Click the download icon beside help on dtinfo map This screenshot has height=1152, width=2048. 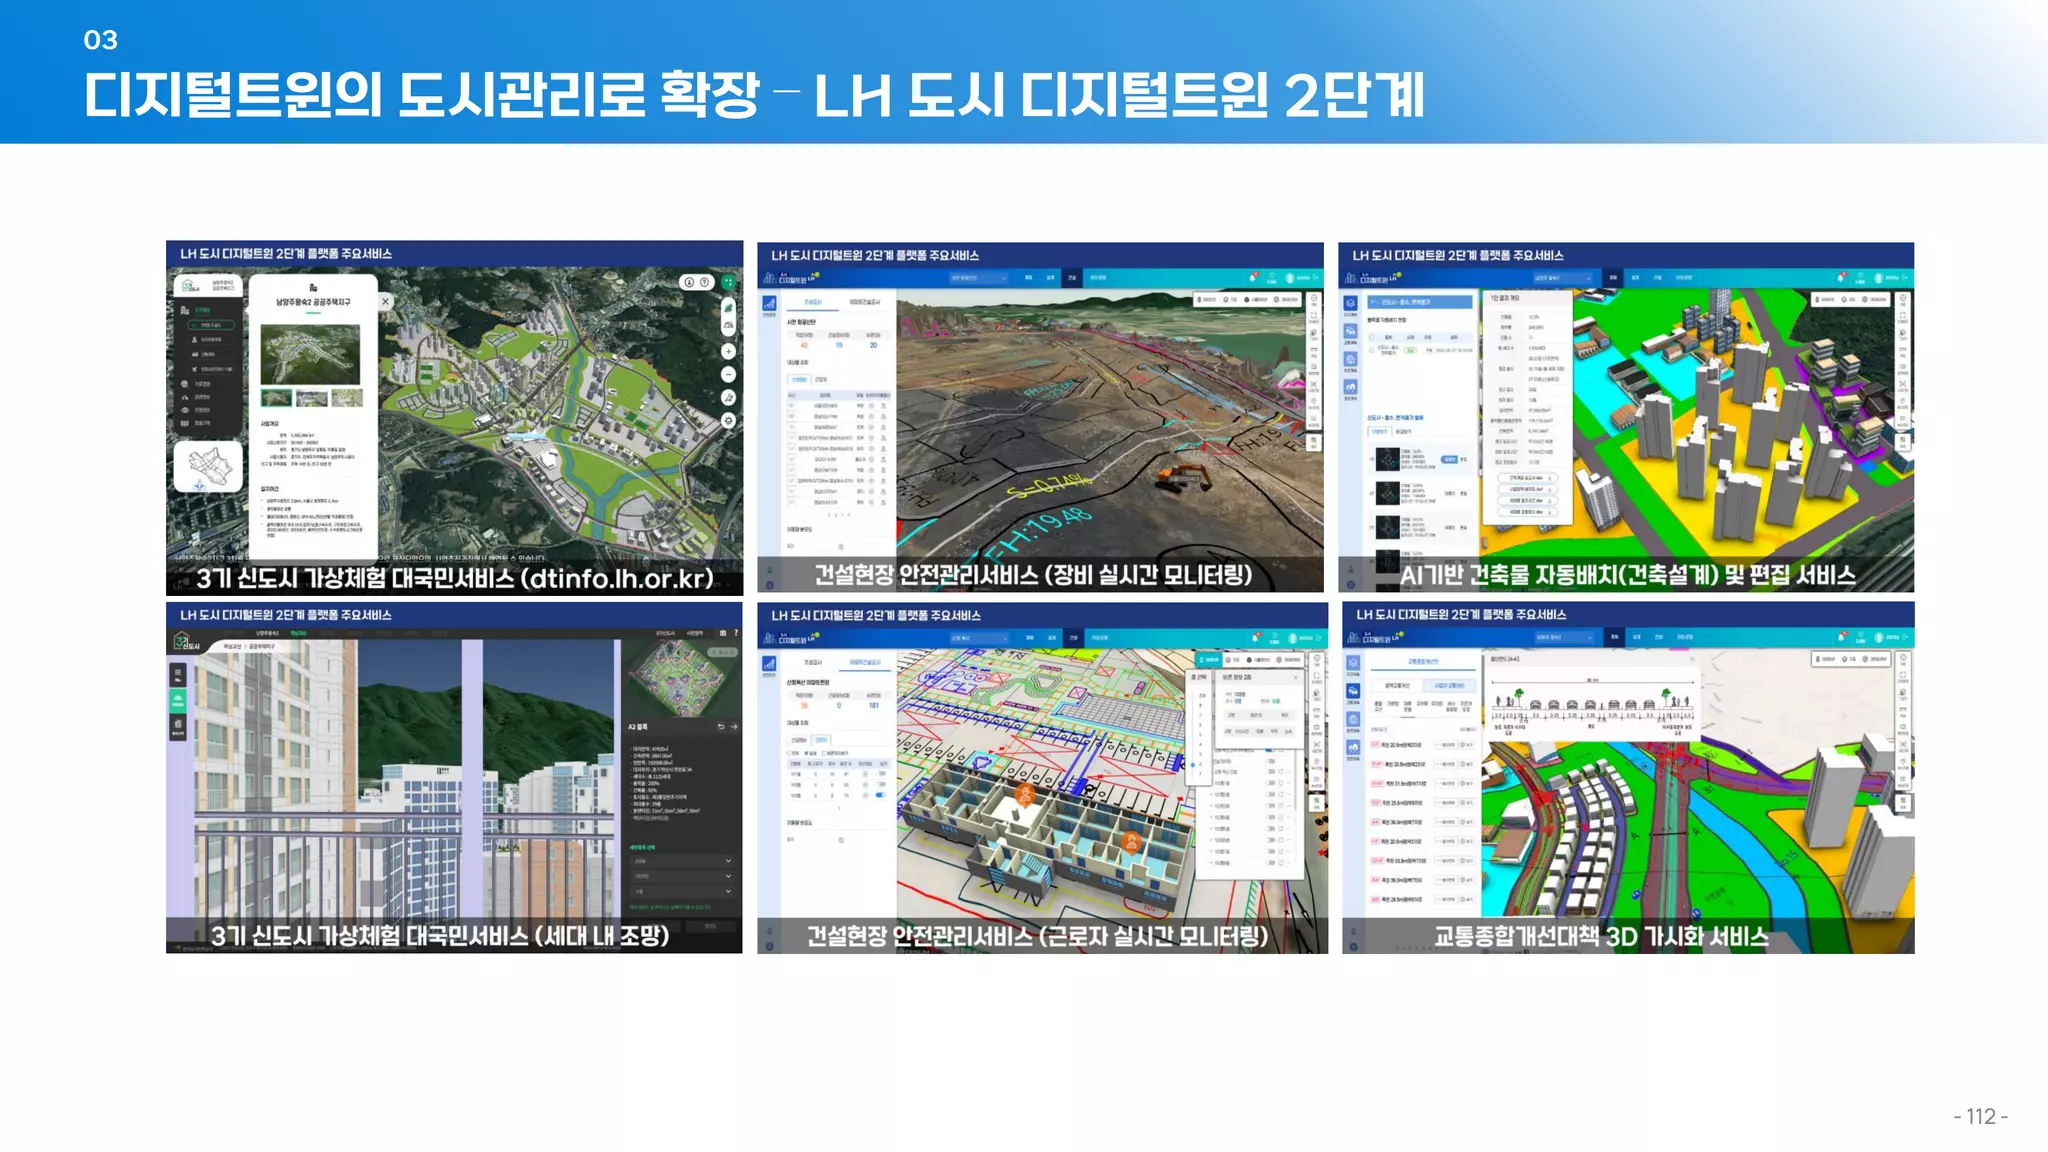point(689,282)
